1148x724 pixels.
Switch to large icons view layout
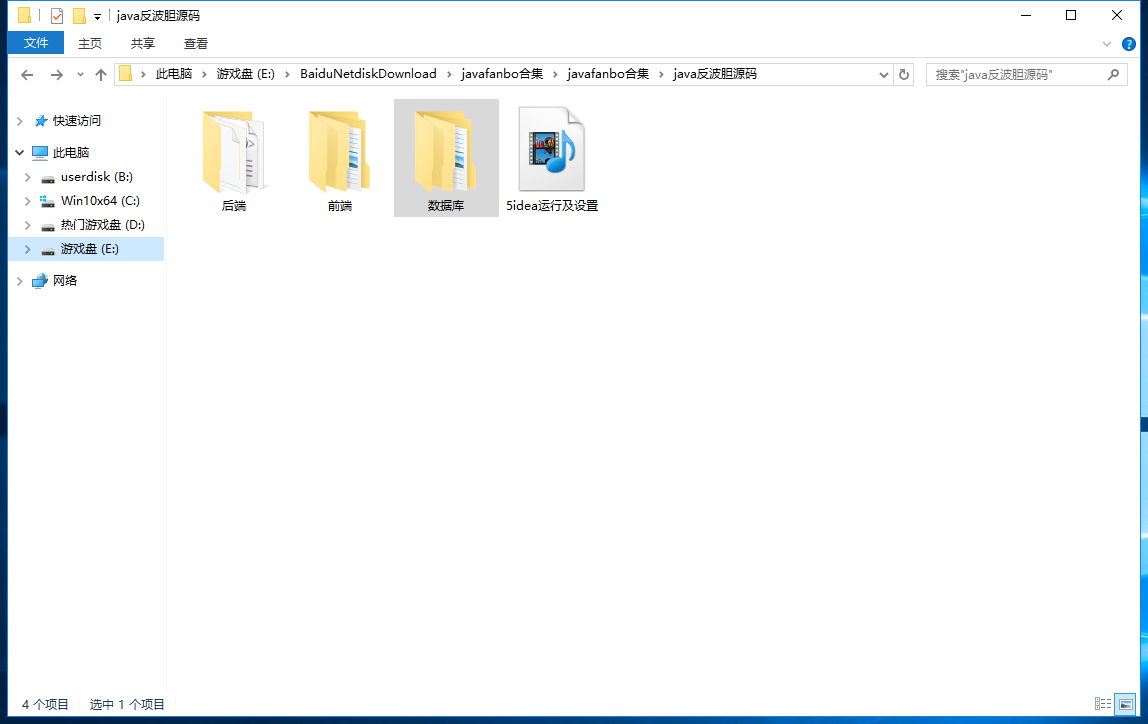point(1125,704)
